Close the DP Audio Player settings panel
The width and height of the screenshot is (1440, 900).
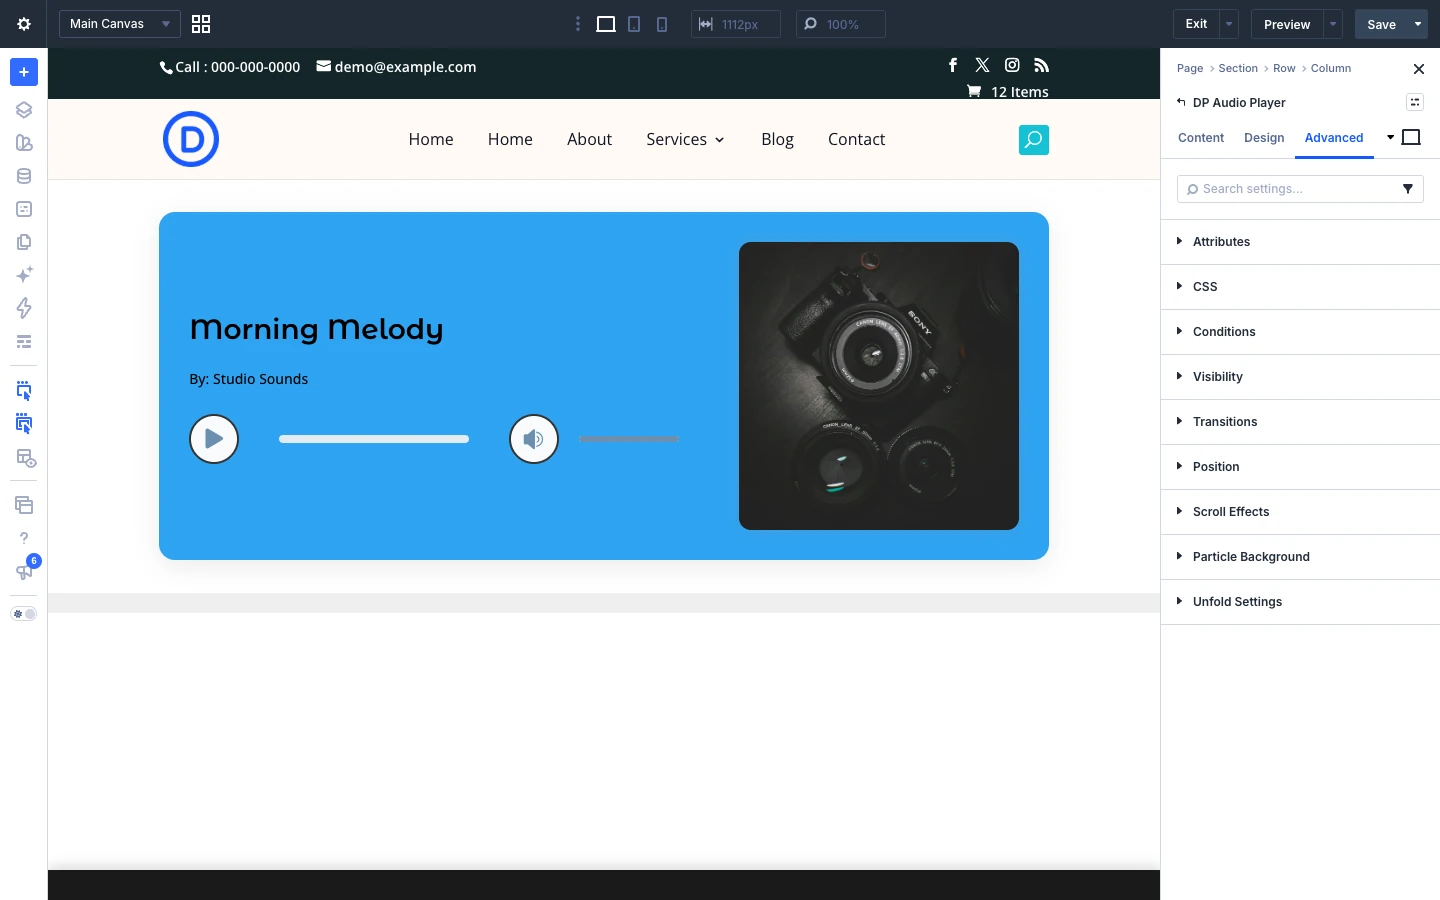tap(1418, 69)
